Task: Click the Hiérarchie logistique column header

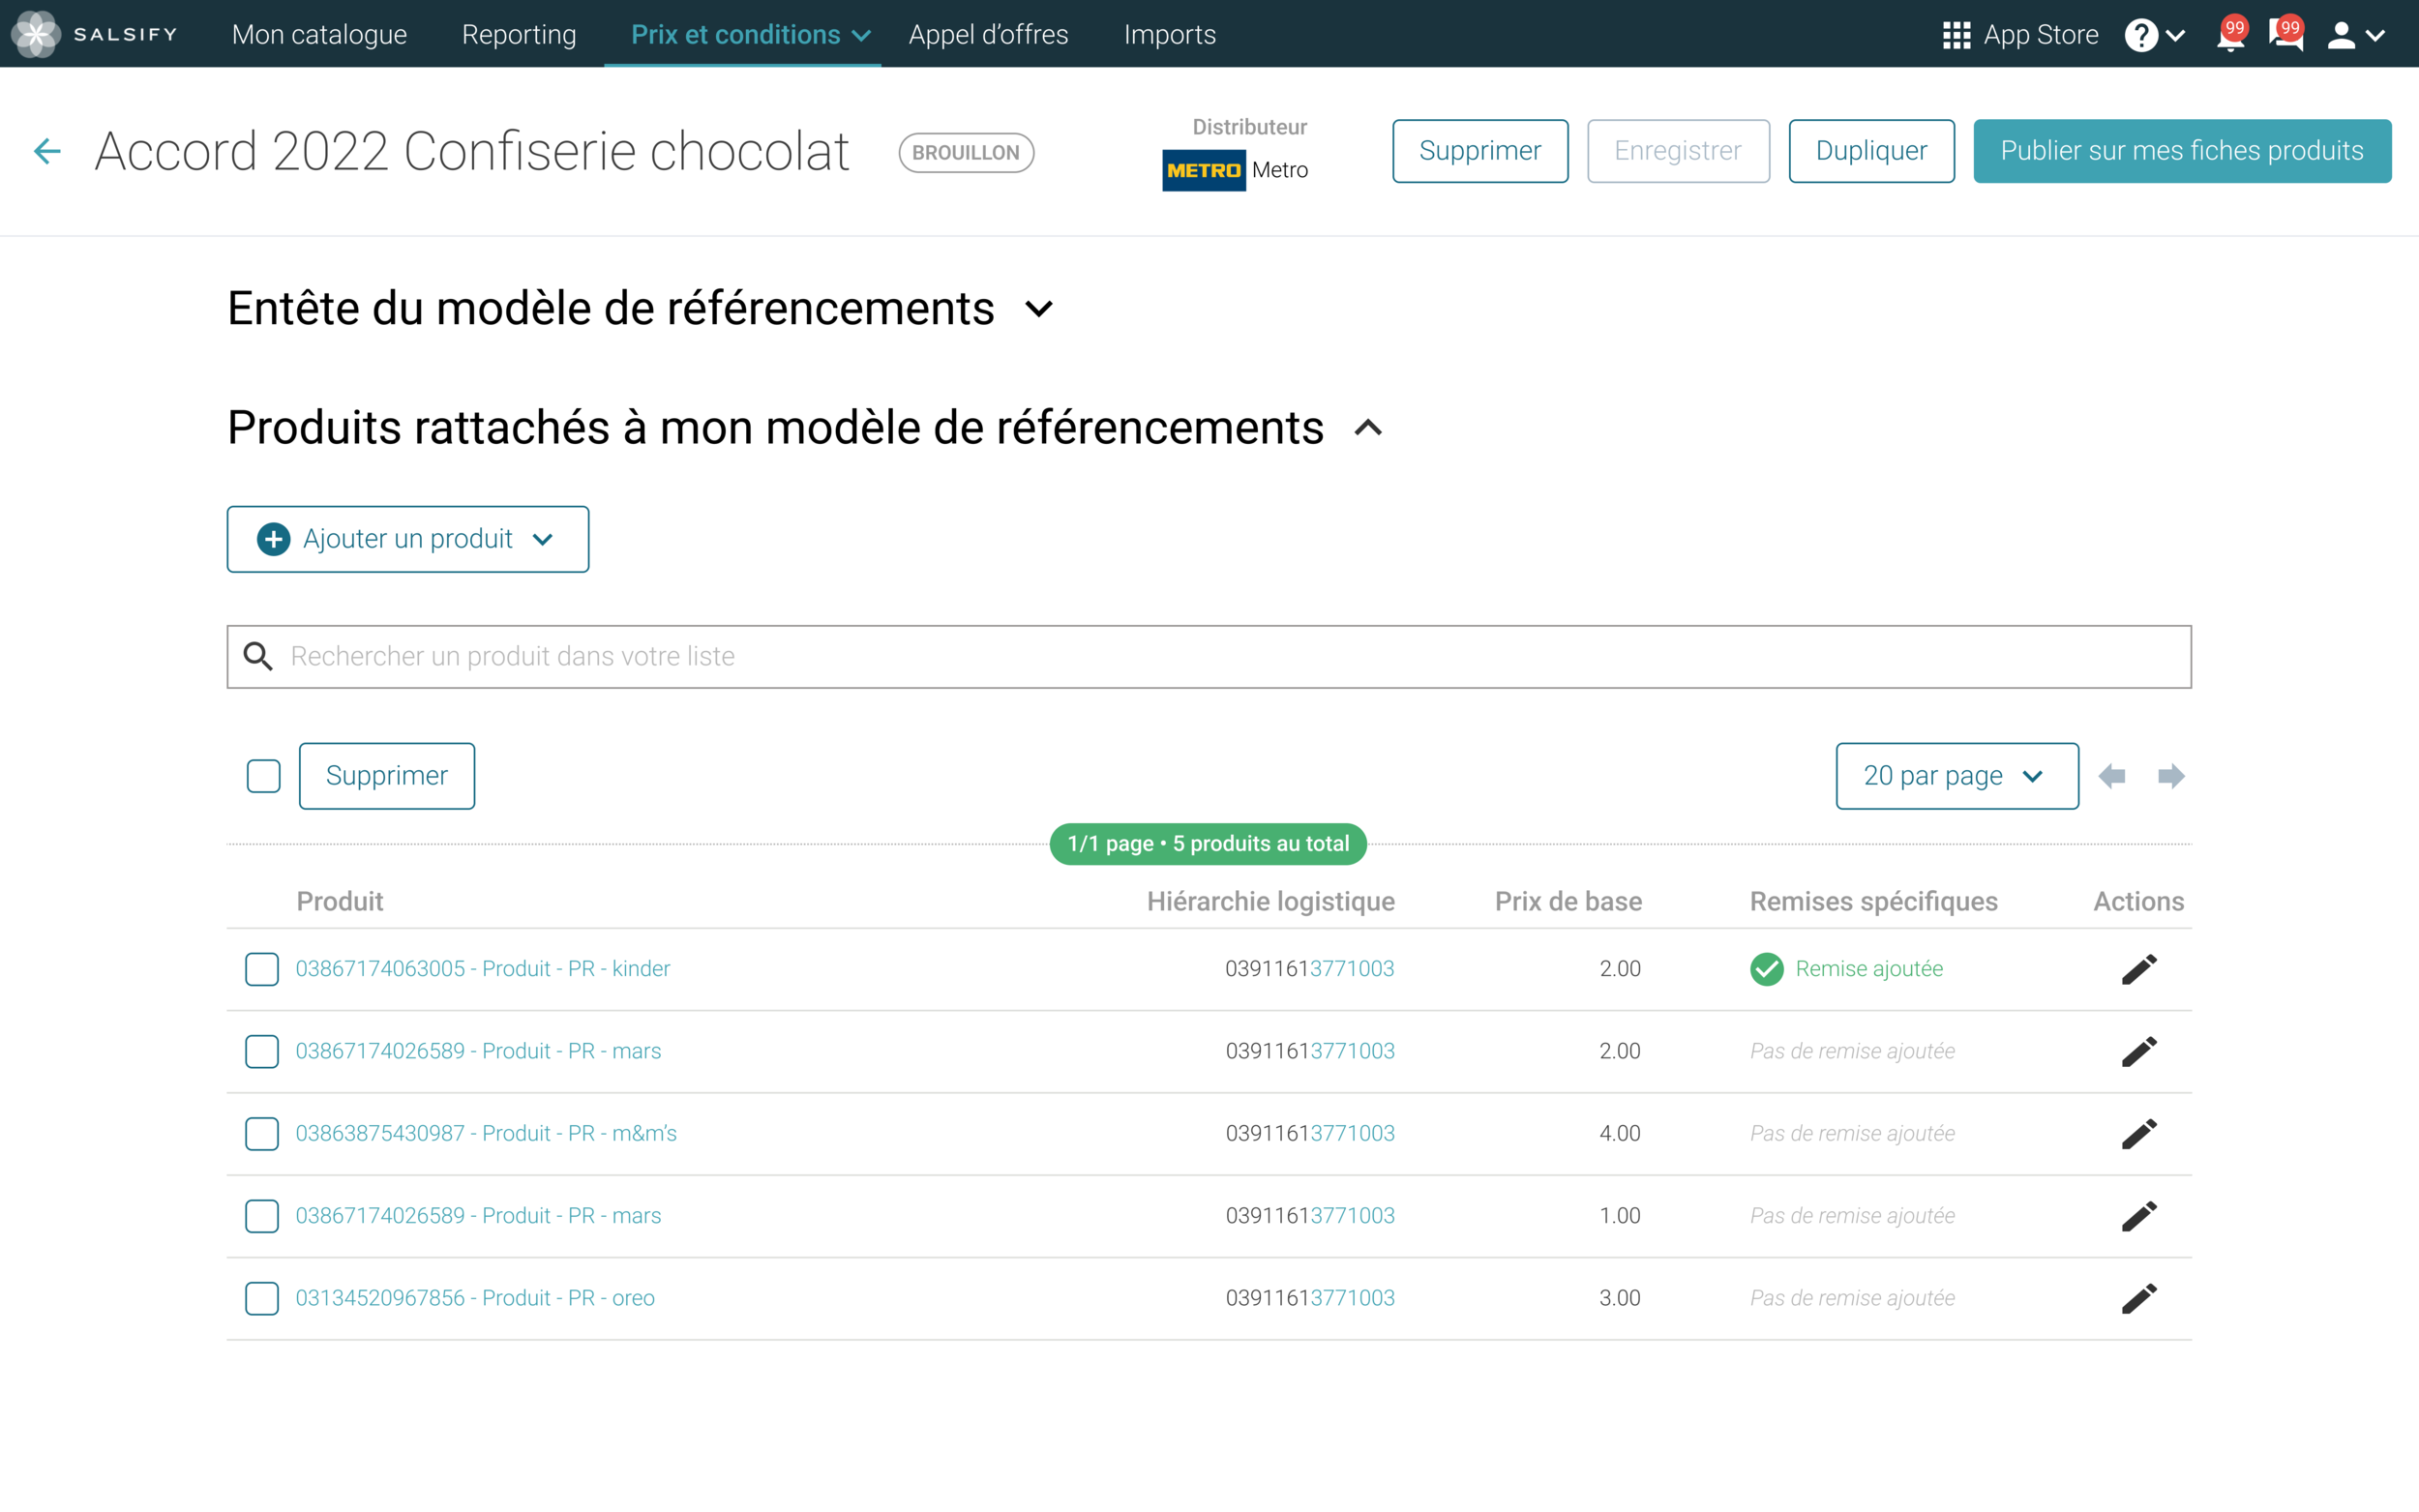Action: tap(1270, 901)
